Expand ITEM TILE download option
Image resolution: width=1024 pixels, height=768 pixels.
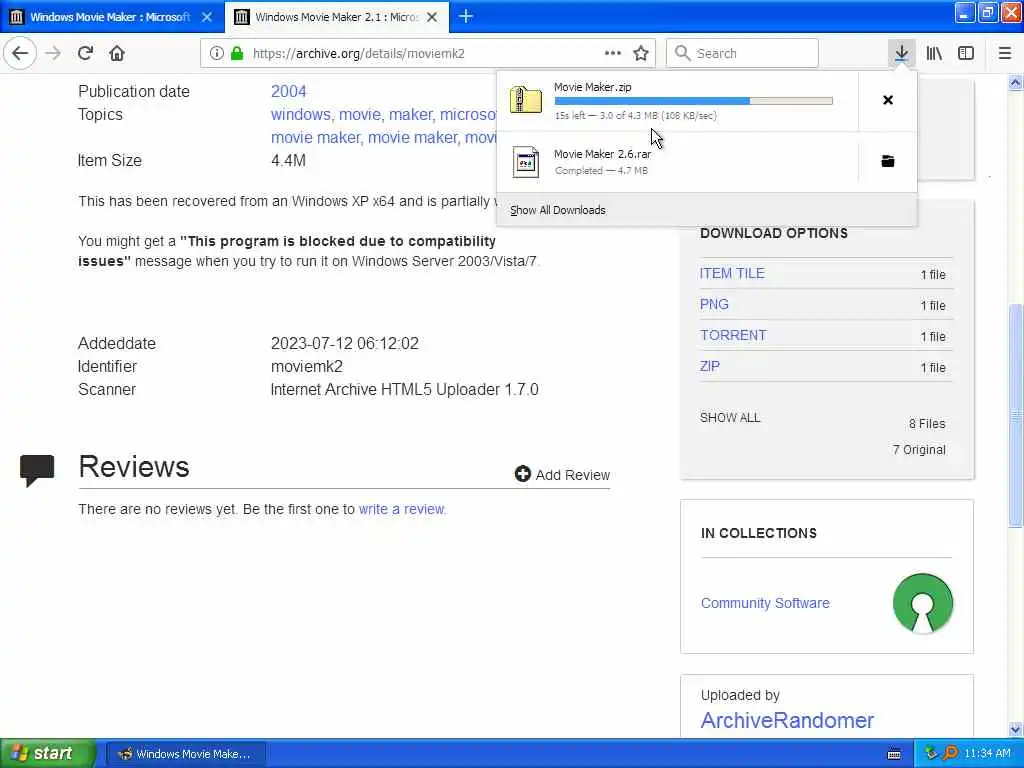(732, 274)
